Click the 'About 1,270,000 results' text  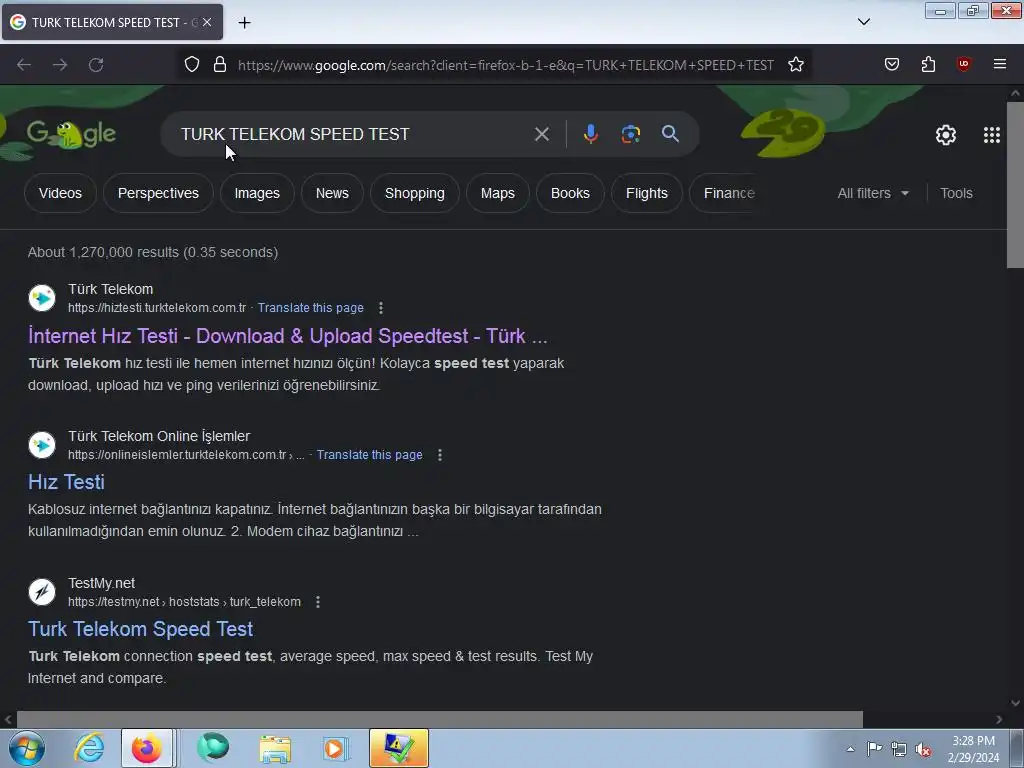[x=153, y=252]
